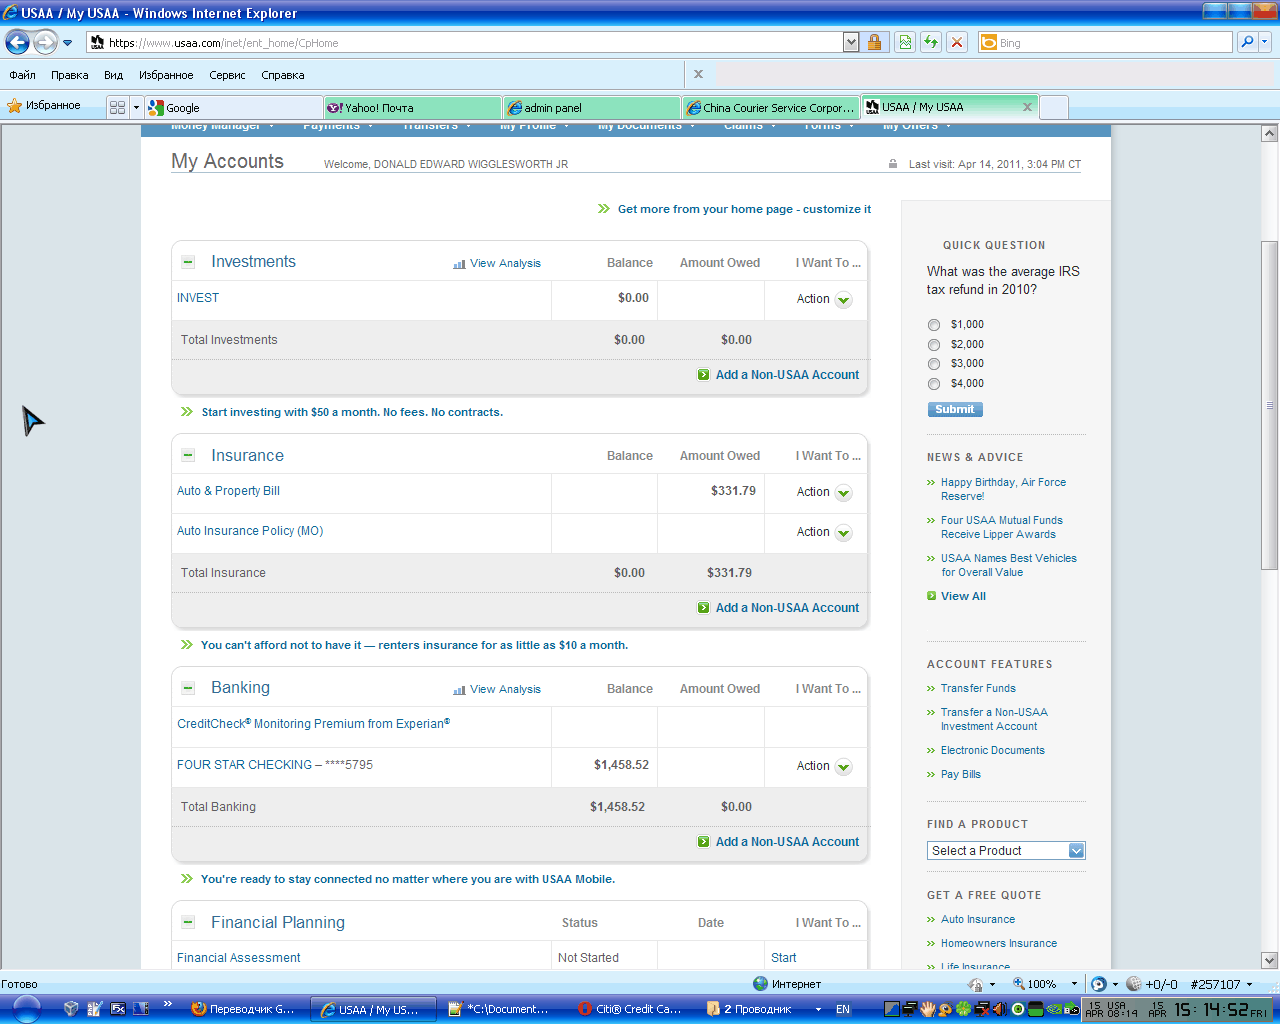Switch to the Yahoo! Почта tab

[x=413, y=107]
